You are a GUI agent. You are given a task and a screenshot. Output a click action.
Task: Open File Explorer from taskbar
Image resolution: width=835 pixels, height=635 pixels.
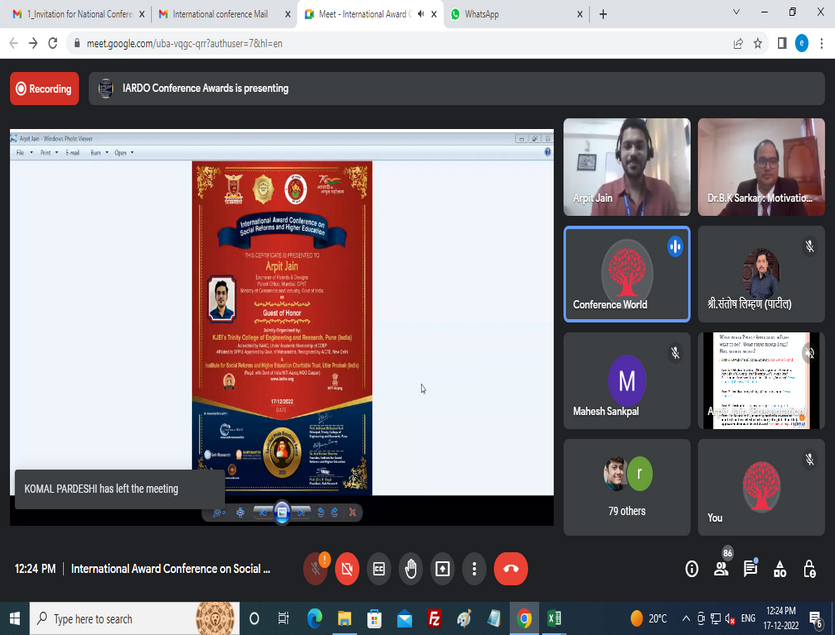344,618
